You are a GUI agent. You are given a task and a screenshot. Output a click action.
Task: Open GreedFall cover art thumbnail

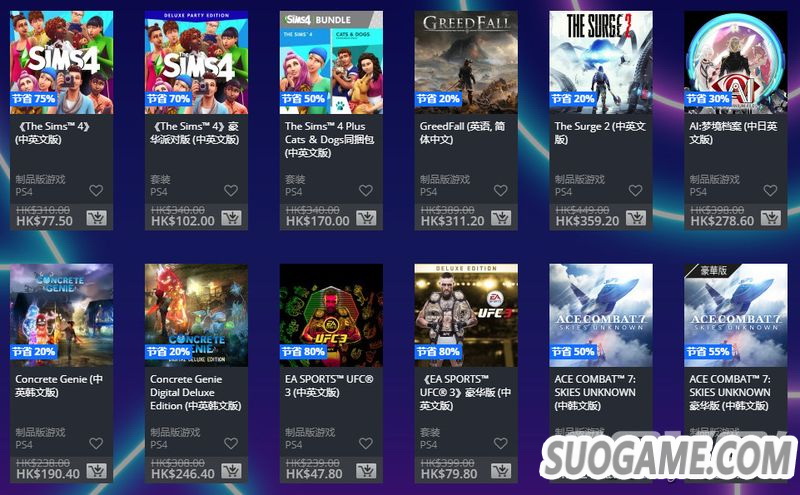click(466, 62)
